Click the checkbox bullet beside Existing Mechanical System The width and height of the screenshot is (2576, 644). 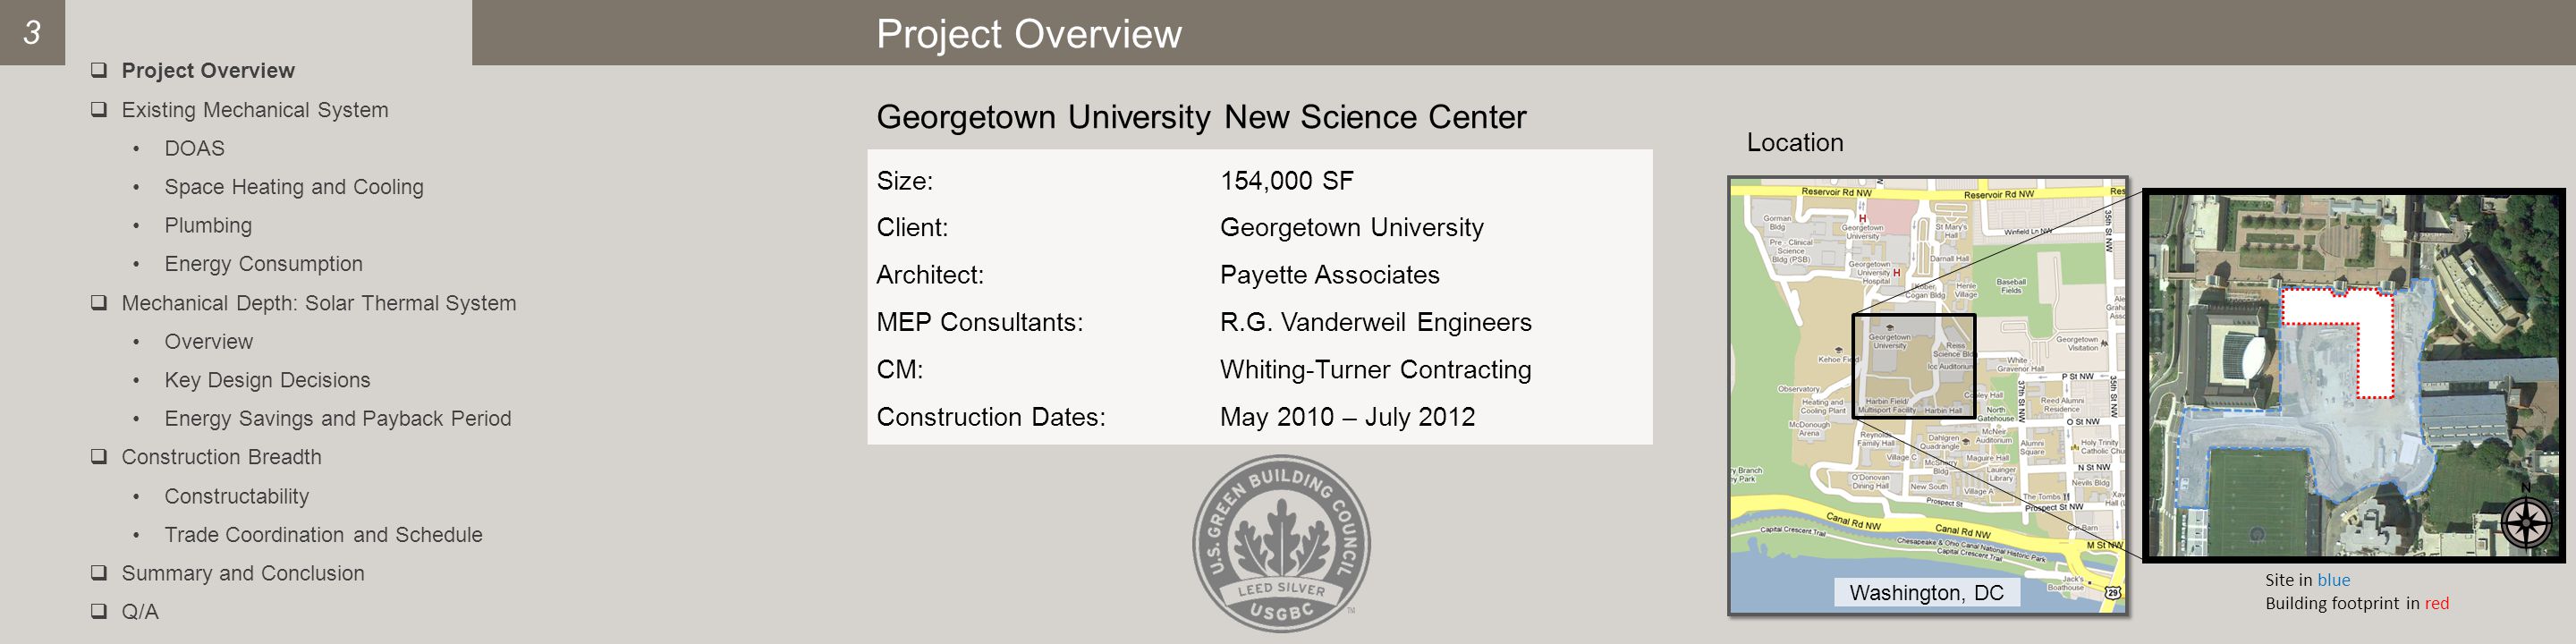[x=99, y=109]
